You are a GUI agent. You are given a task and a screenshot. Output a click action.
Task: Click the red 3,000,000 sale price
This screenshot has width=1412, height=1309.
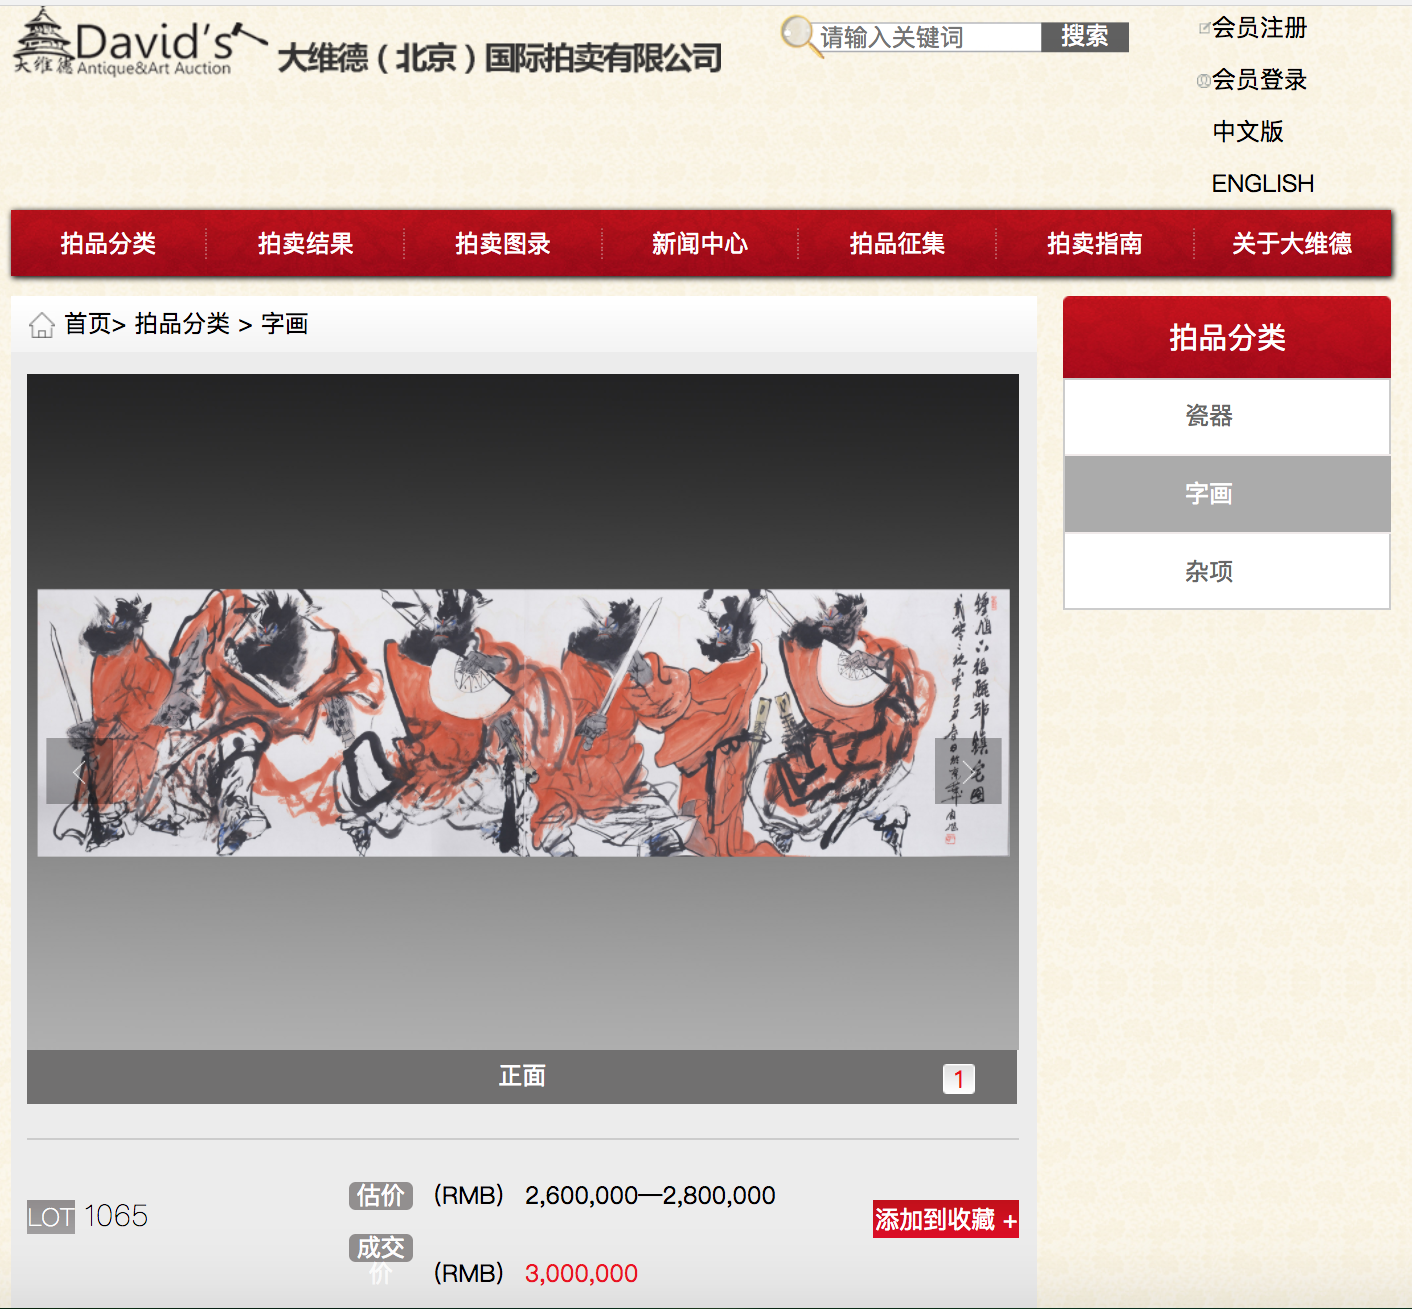pyautogui.click(x=581, y=1273)
